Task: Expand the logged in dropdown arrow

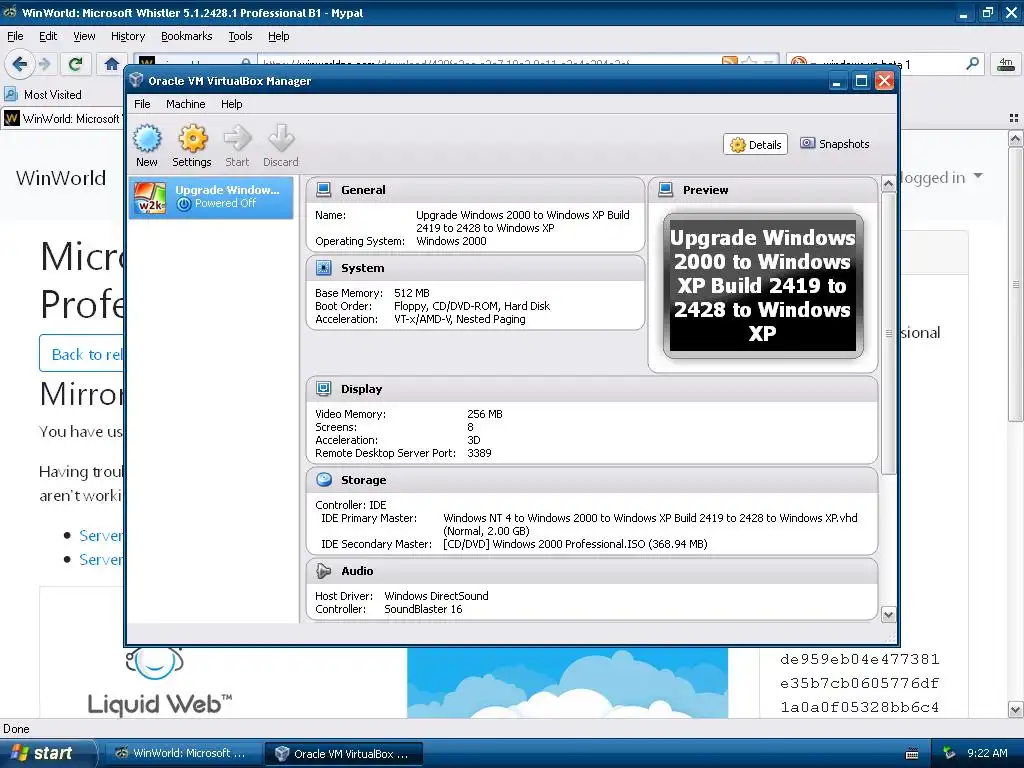Action: 978,176
